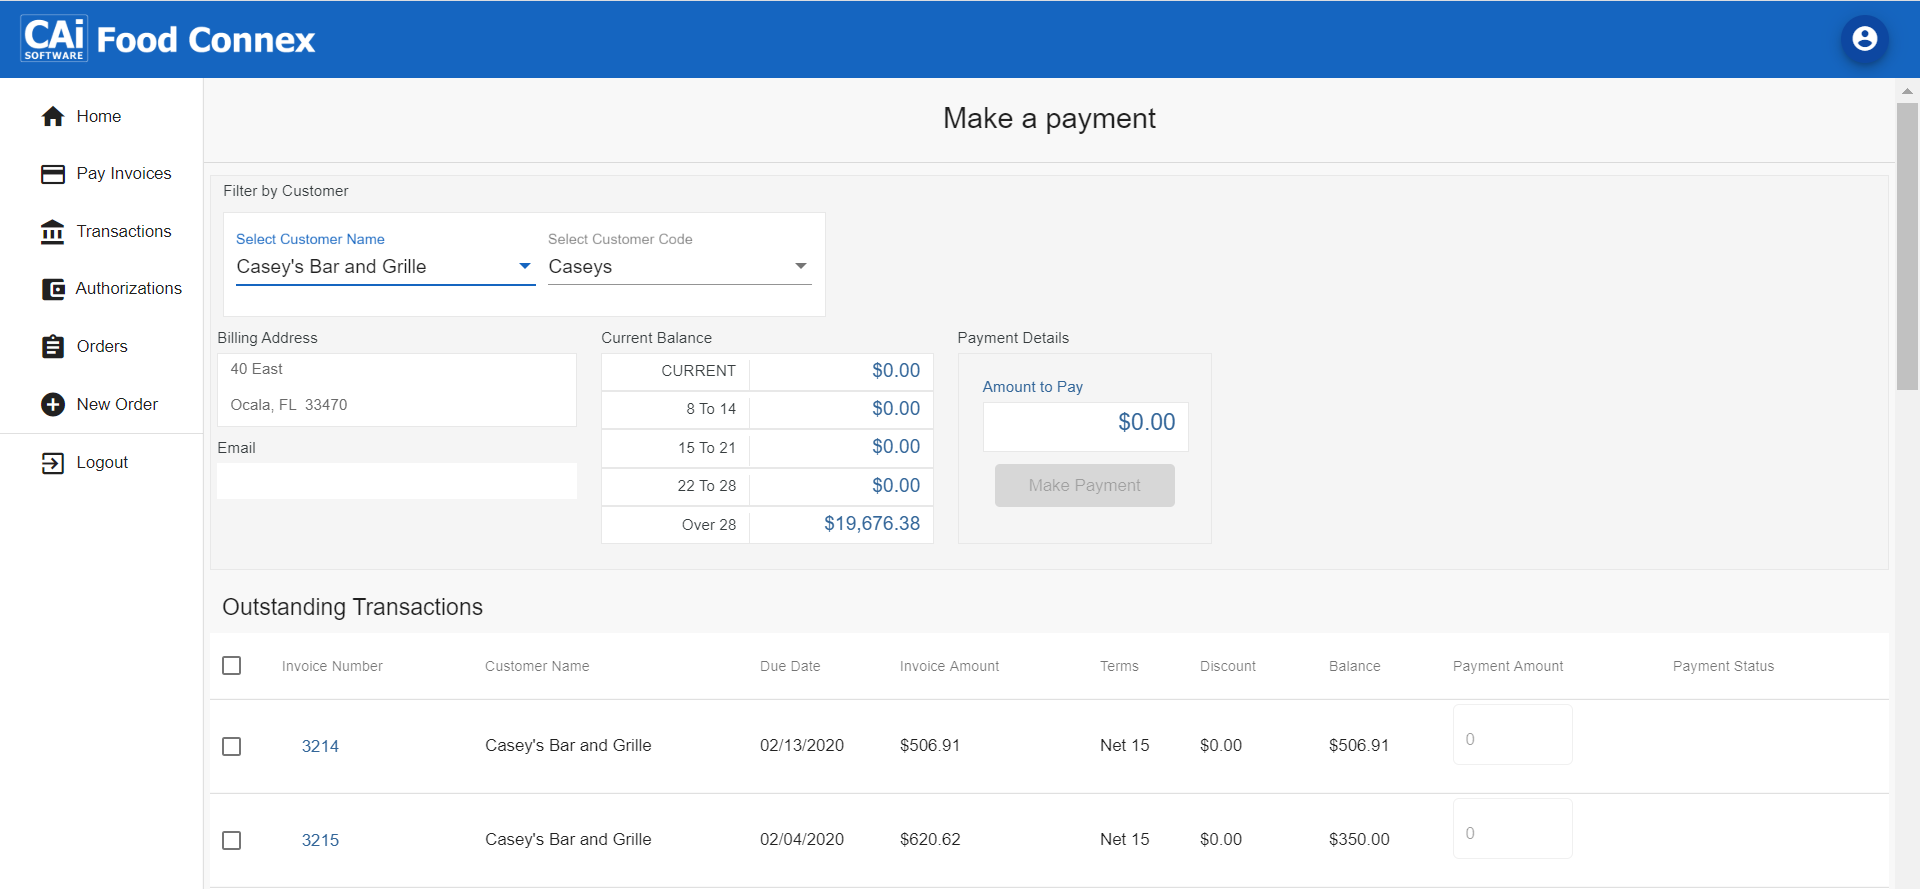Click the Payment Amount column header
The width and height of the screenshot is (1920, 889).
(x=1508, y=667)
